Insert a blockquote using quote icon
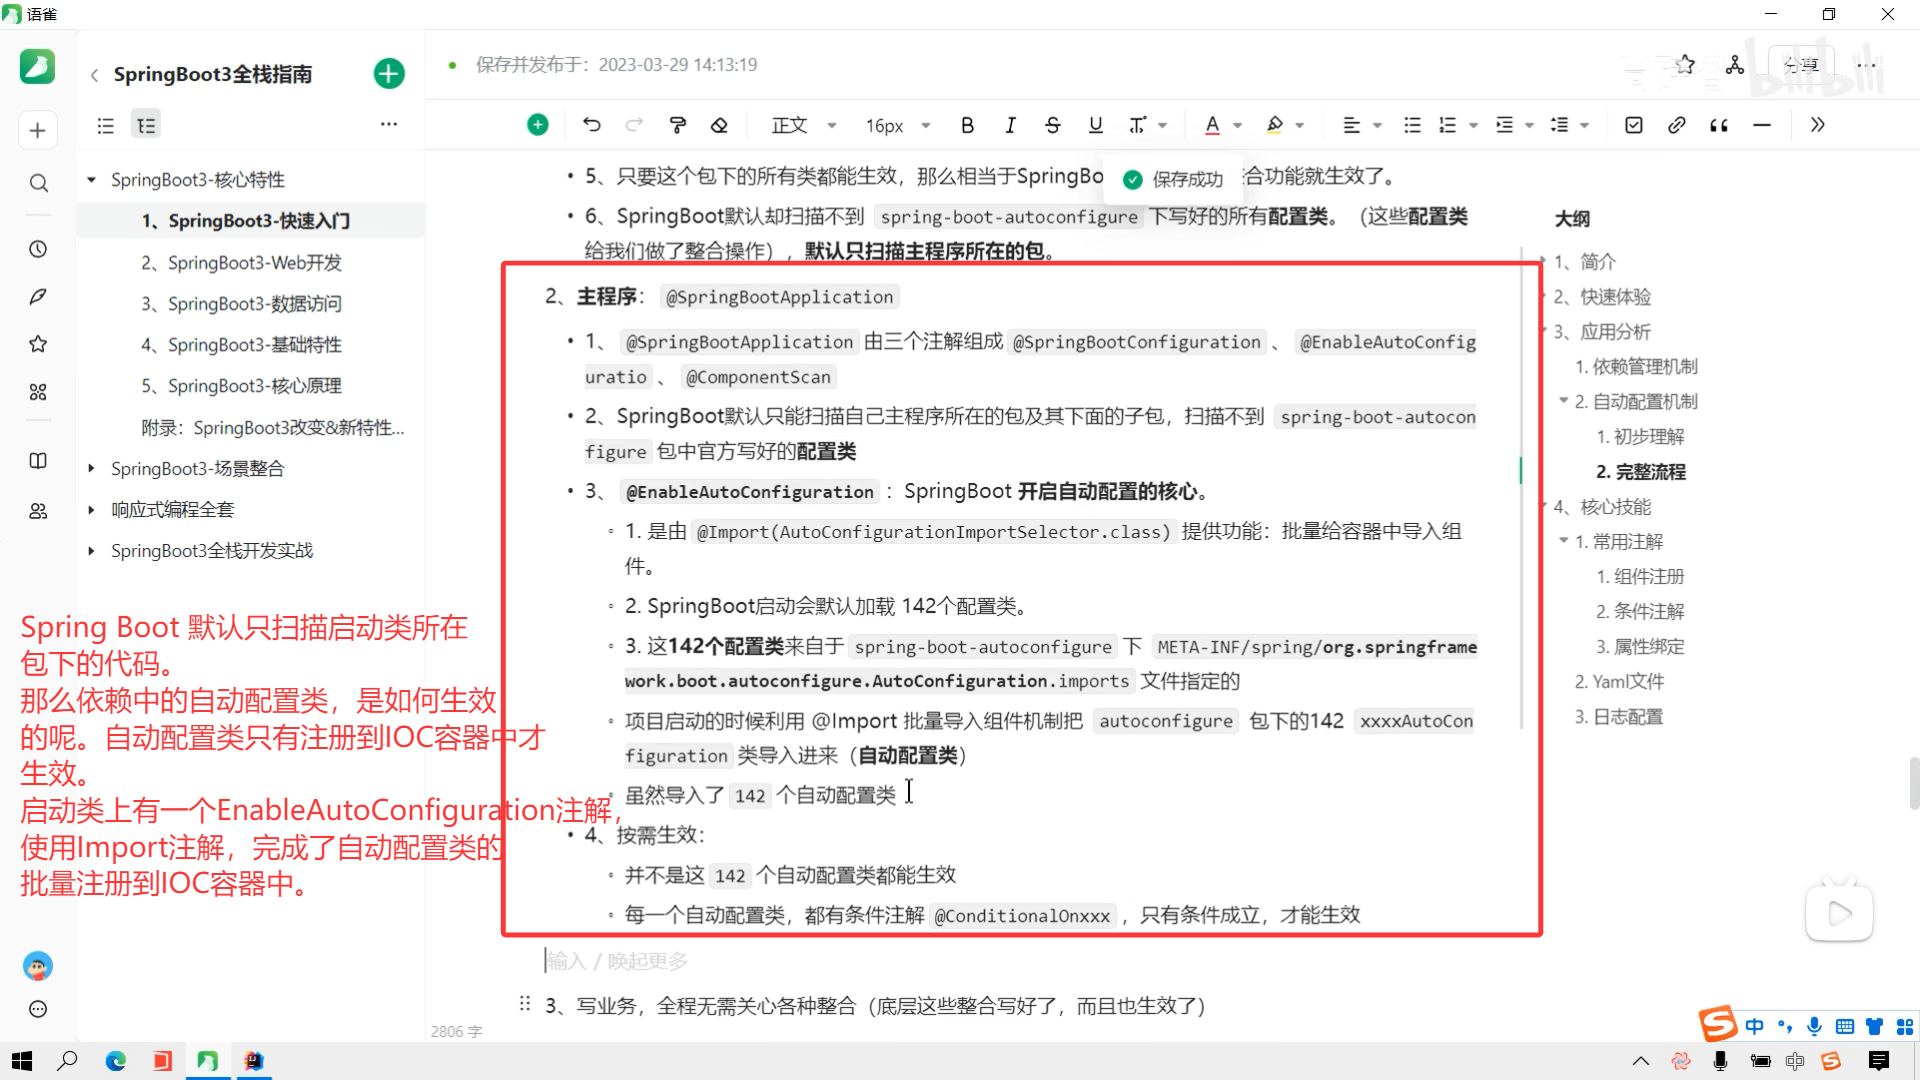The height and width of the screenshot is (1080, 1920). click(x=1719, y=125)
